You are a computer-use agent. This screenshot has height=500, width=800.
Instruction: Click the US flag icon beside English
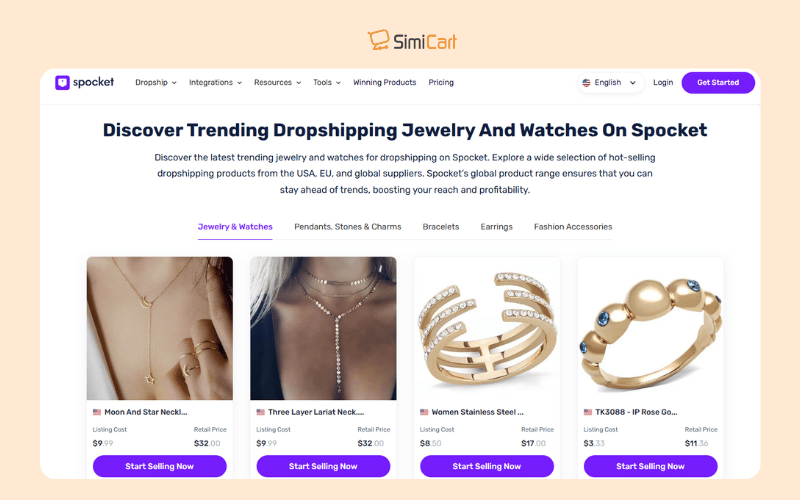(x=586, y=83)
